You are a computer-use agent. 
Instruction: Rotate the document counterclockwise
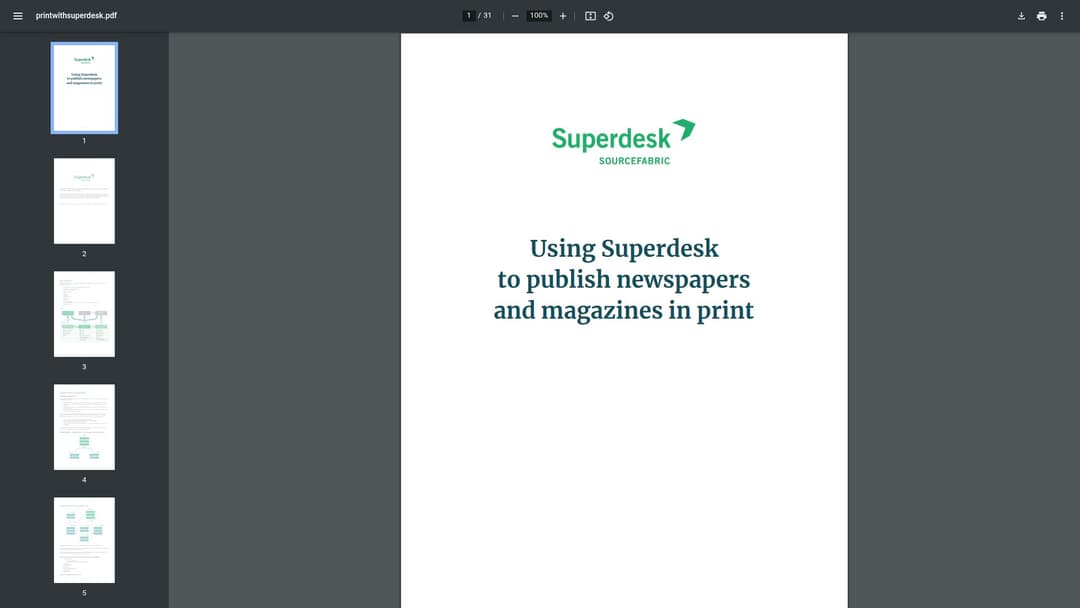pos(609,16)
